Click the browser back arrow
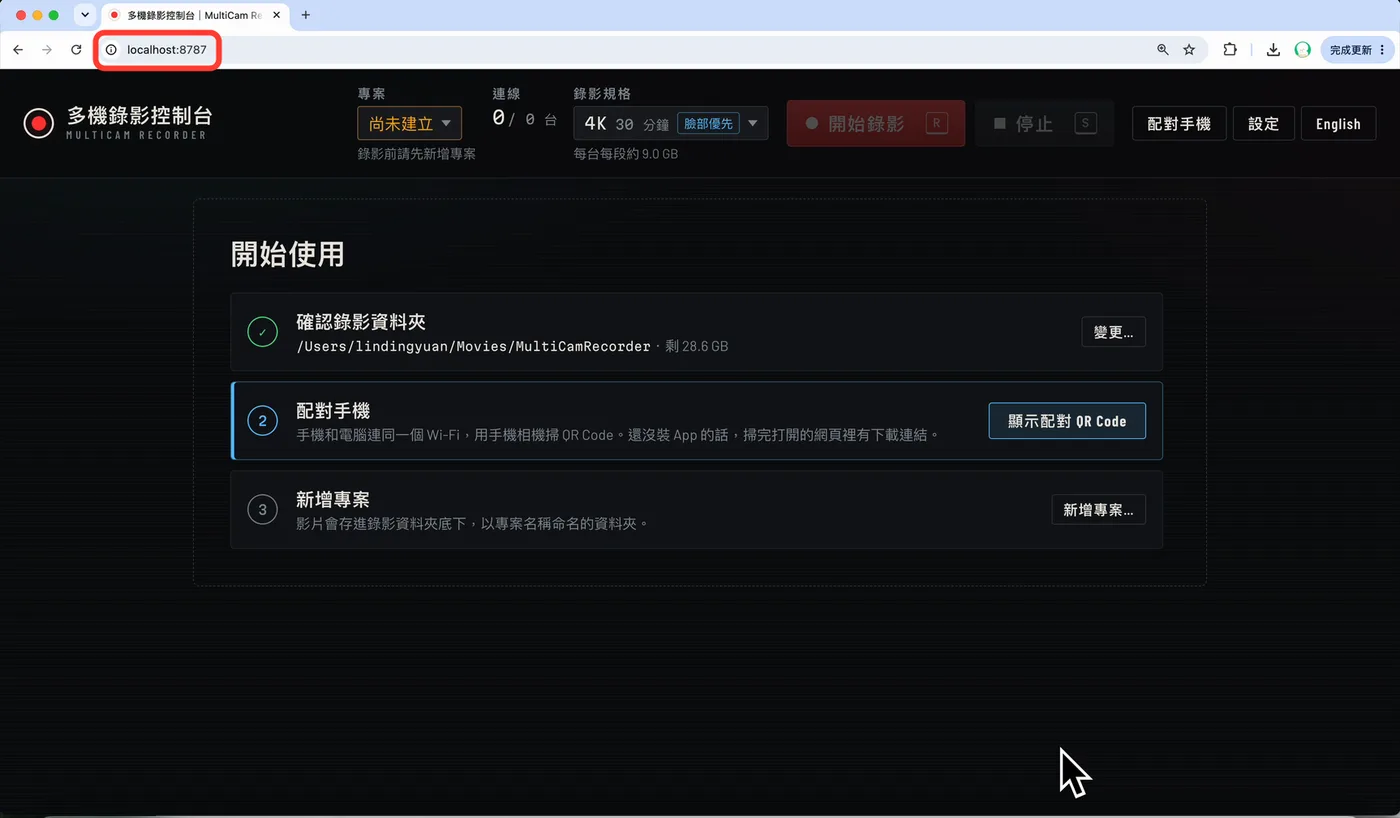Image resolution: width=1400 pixels, height=818 pixels. (x=18, y=49)
